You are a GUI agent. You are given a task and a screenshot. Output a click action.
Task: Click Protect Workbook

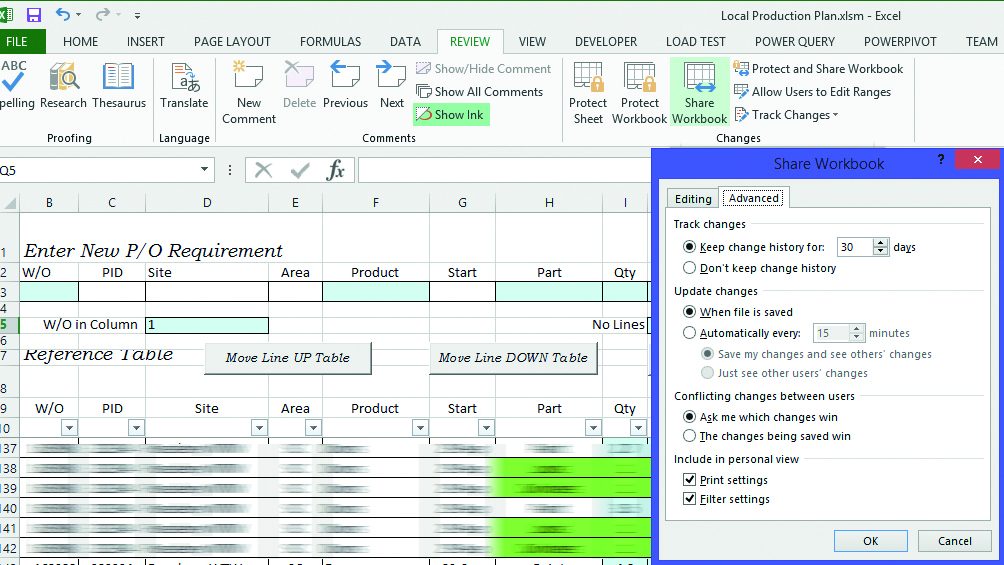(x=639, y=93)
